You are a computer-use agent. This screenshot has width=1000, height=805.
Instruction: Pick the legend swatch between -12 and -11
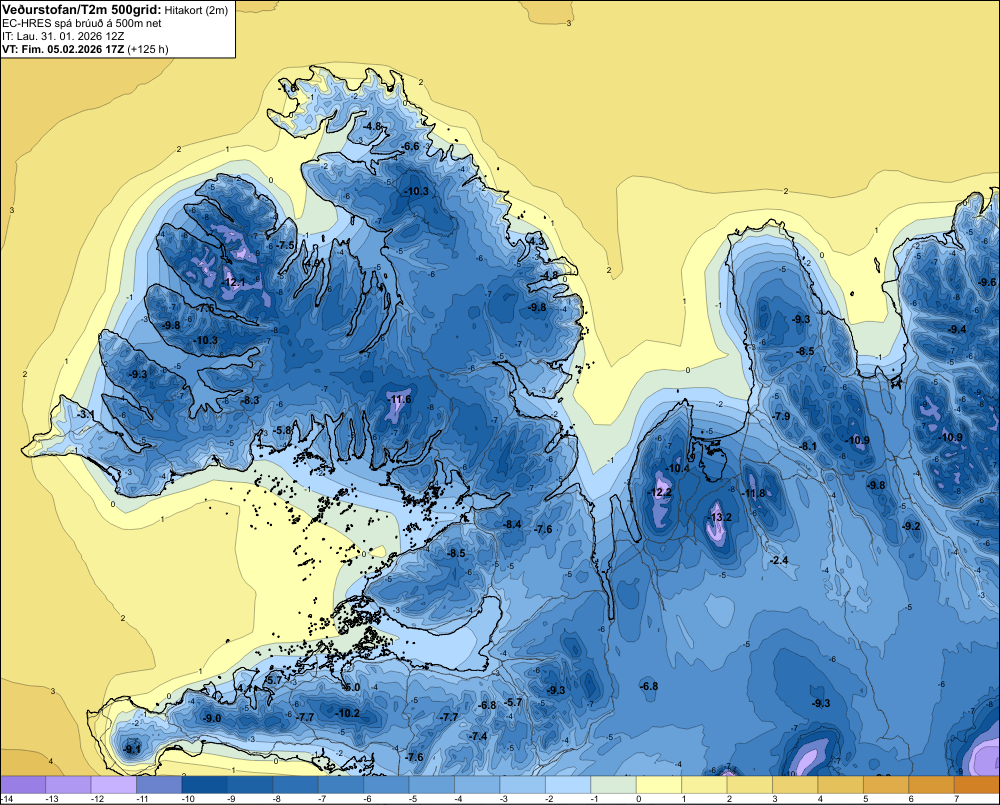[114, 785]
